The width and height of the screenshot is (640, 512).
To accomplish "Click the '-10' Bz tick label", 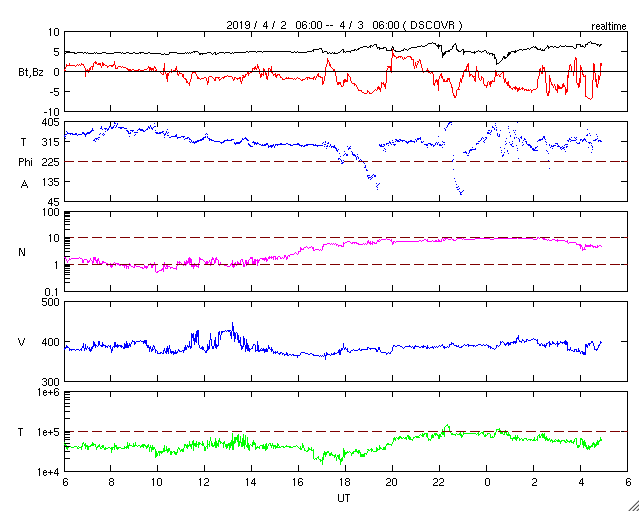I will [x=53, y=112].
